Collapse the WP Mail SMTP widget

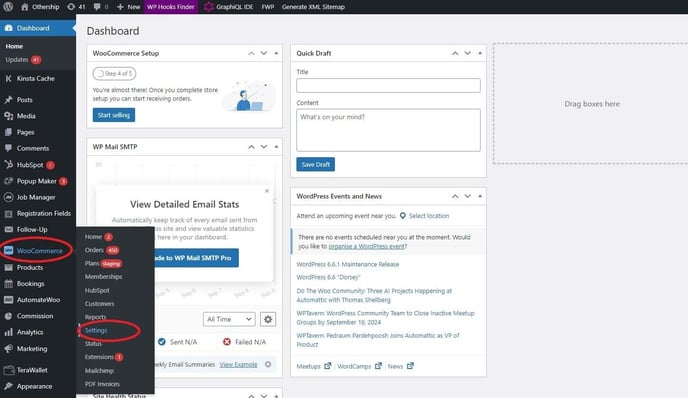[276, 147]
